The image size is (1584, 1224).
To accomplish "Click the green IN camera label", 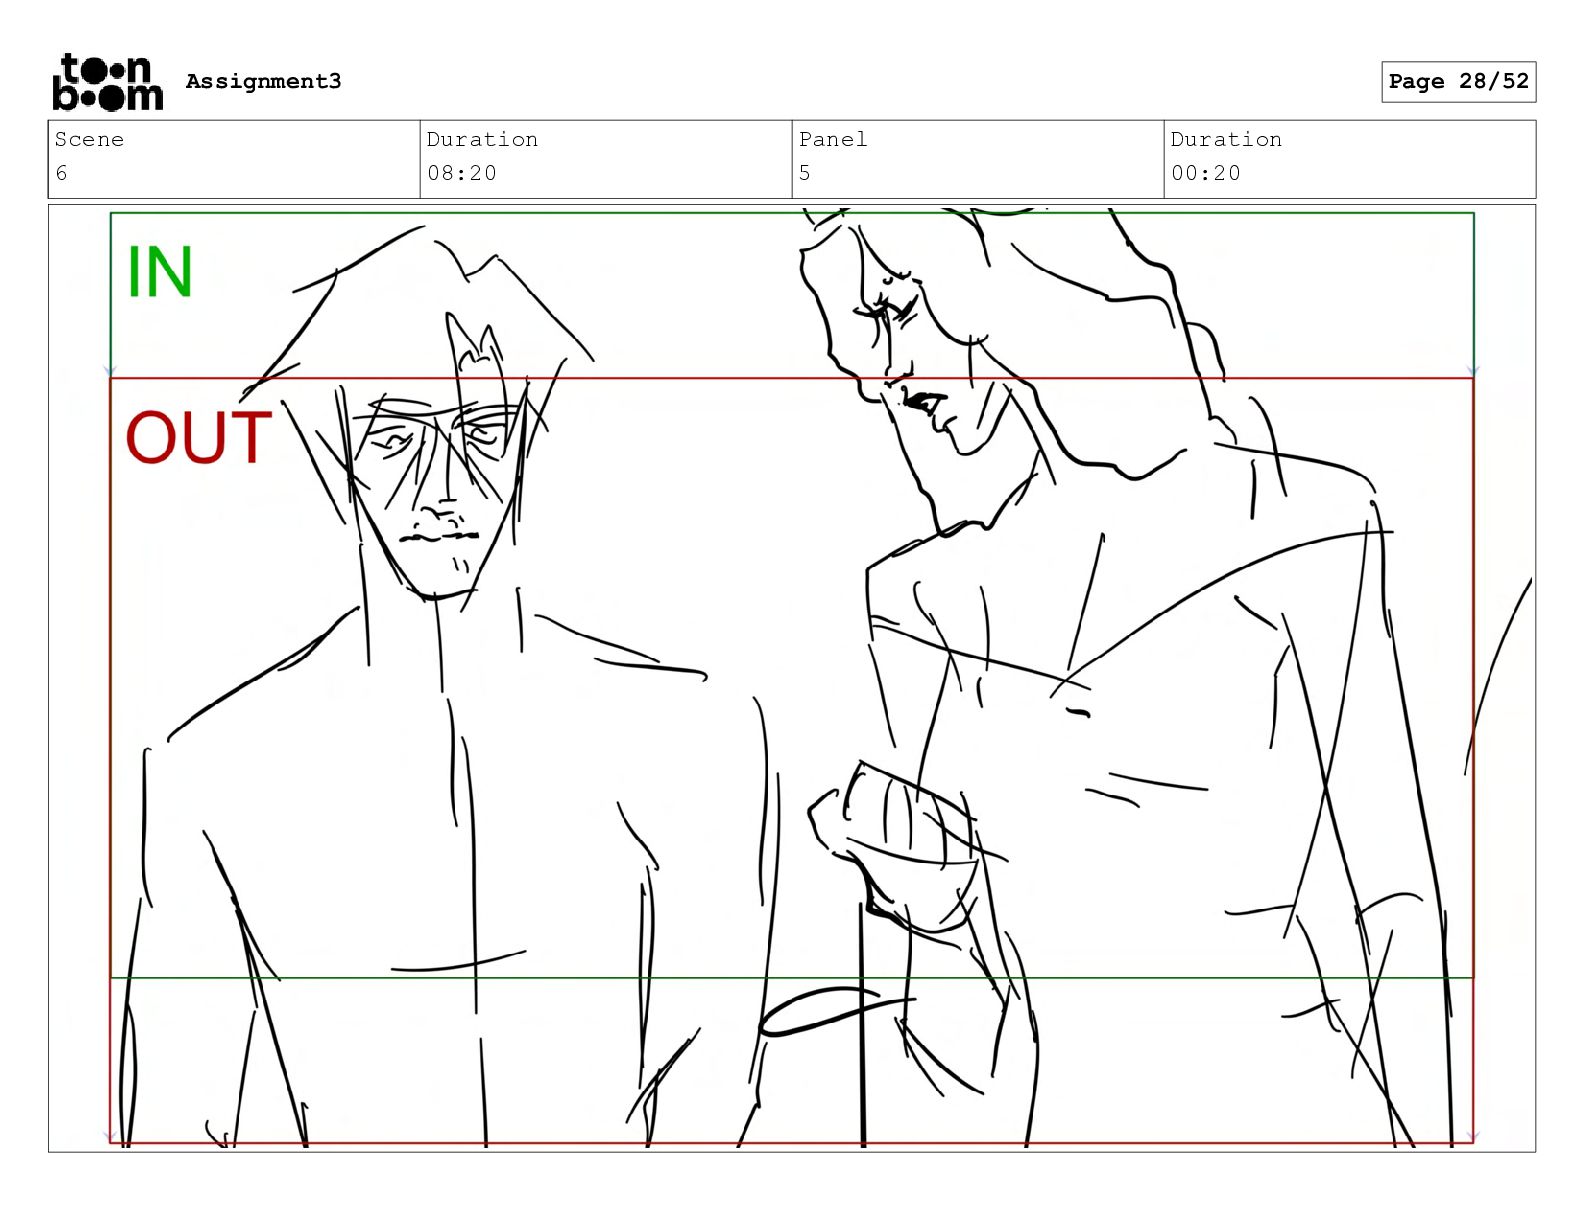I will click(160, 272).
